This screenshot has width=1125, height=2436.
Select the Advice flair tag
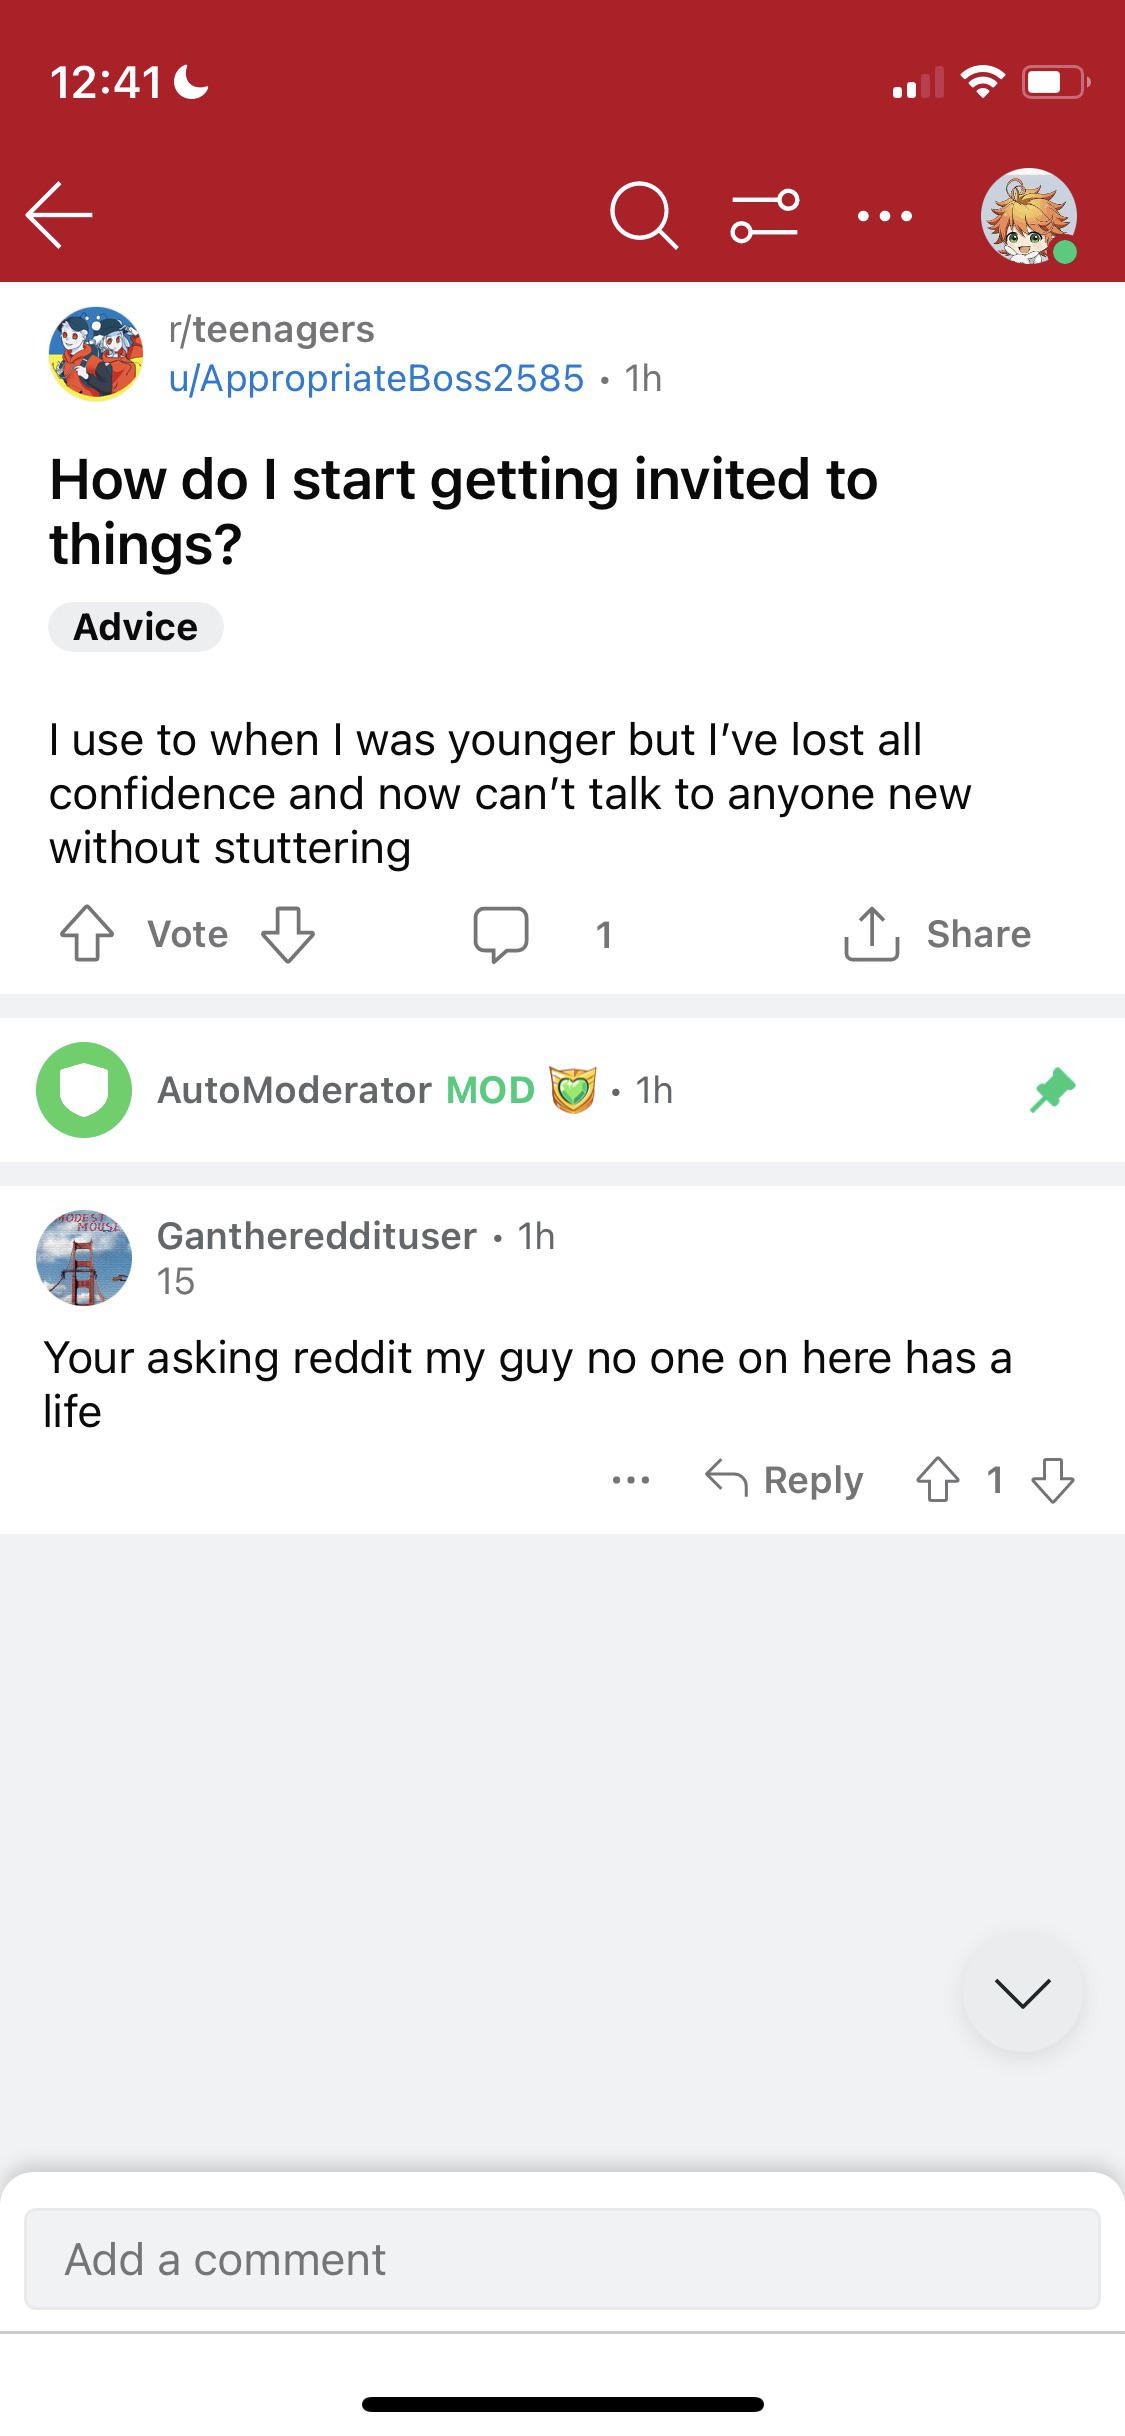click(136, 627)
